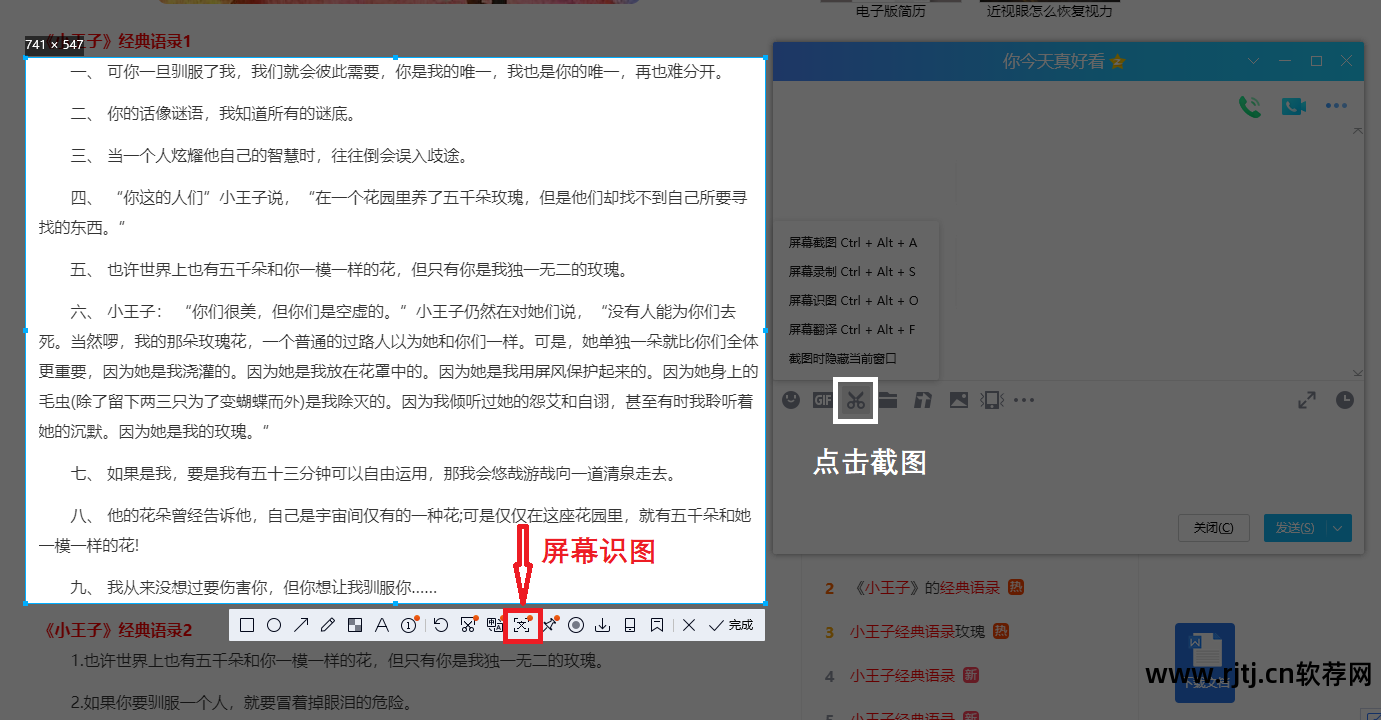Open the emoji picker in chat

point(791,400)
